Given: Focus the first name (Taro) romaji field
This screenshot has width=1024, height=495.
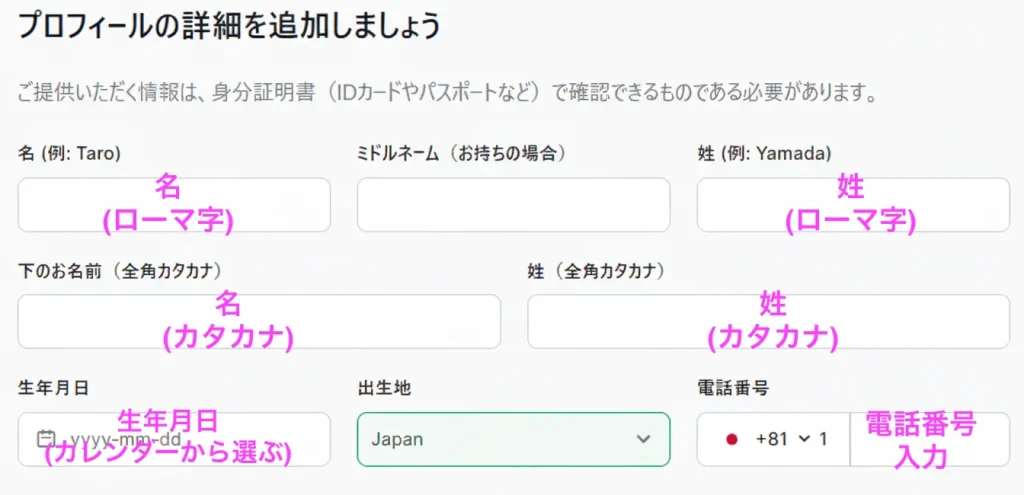Looking at the screenshot, I should [x=174, y=205].
